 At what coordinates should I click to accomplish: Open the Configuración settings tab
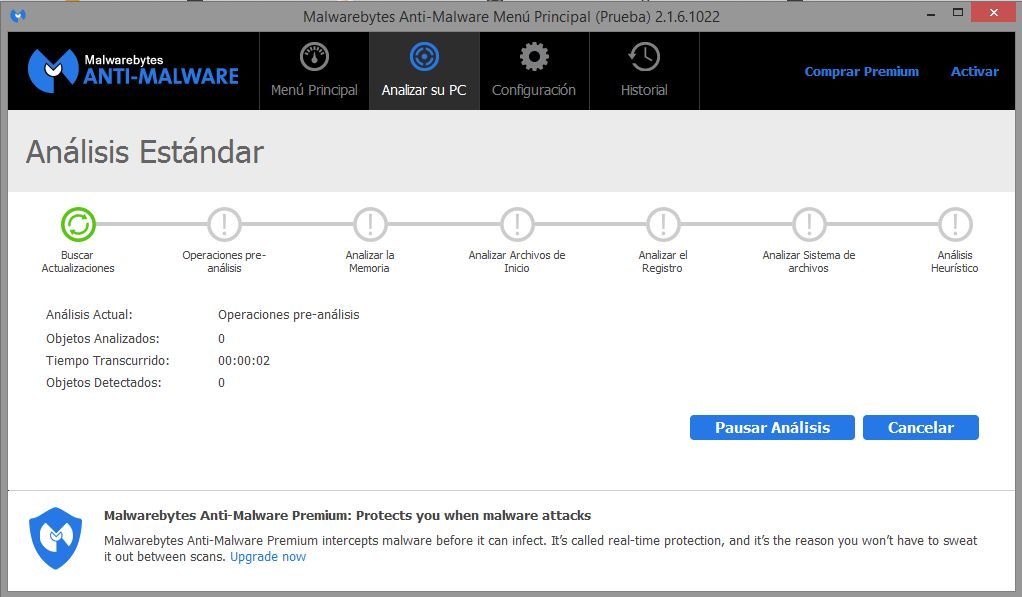pyautogui.click(x=534, y=71)
